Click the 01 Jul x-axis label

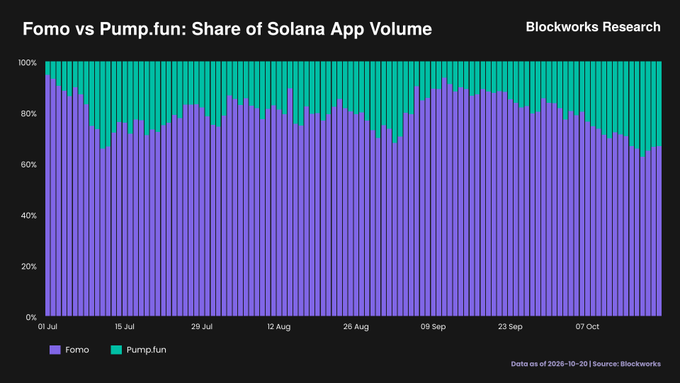point(48,327)
